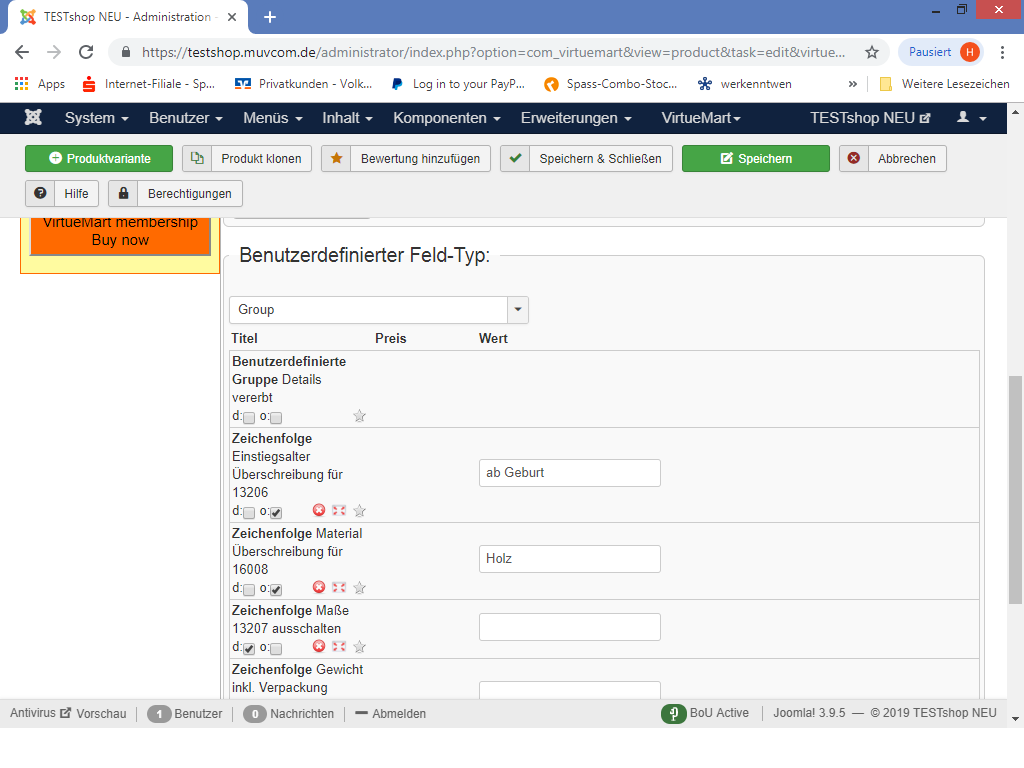This screenshot has height=768, width=1024.
Task: Uncheck the 'd' checkbox in Maße row
Action: pos(249,649)
